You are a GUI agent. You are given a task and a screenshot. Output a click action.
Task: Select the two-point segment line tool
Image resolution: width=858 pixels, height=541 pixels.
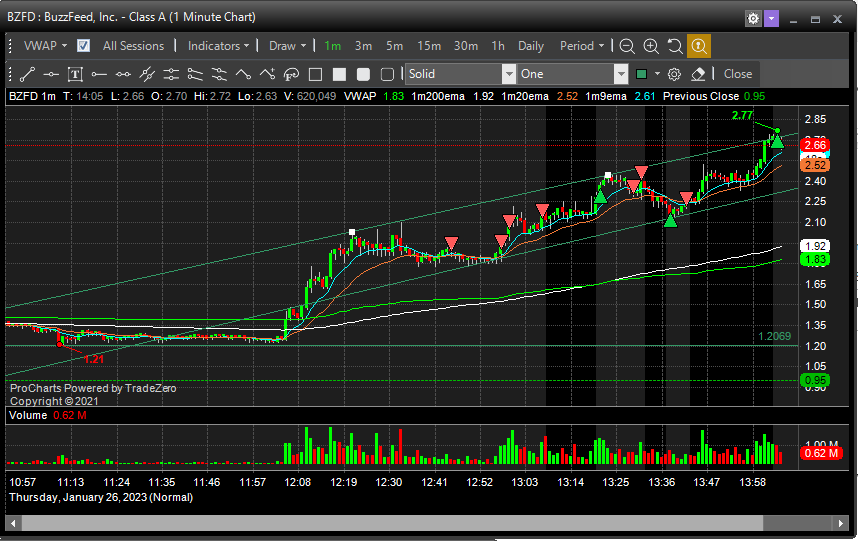(x=123, y=74)
